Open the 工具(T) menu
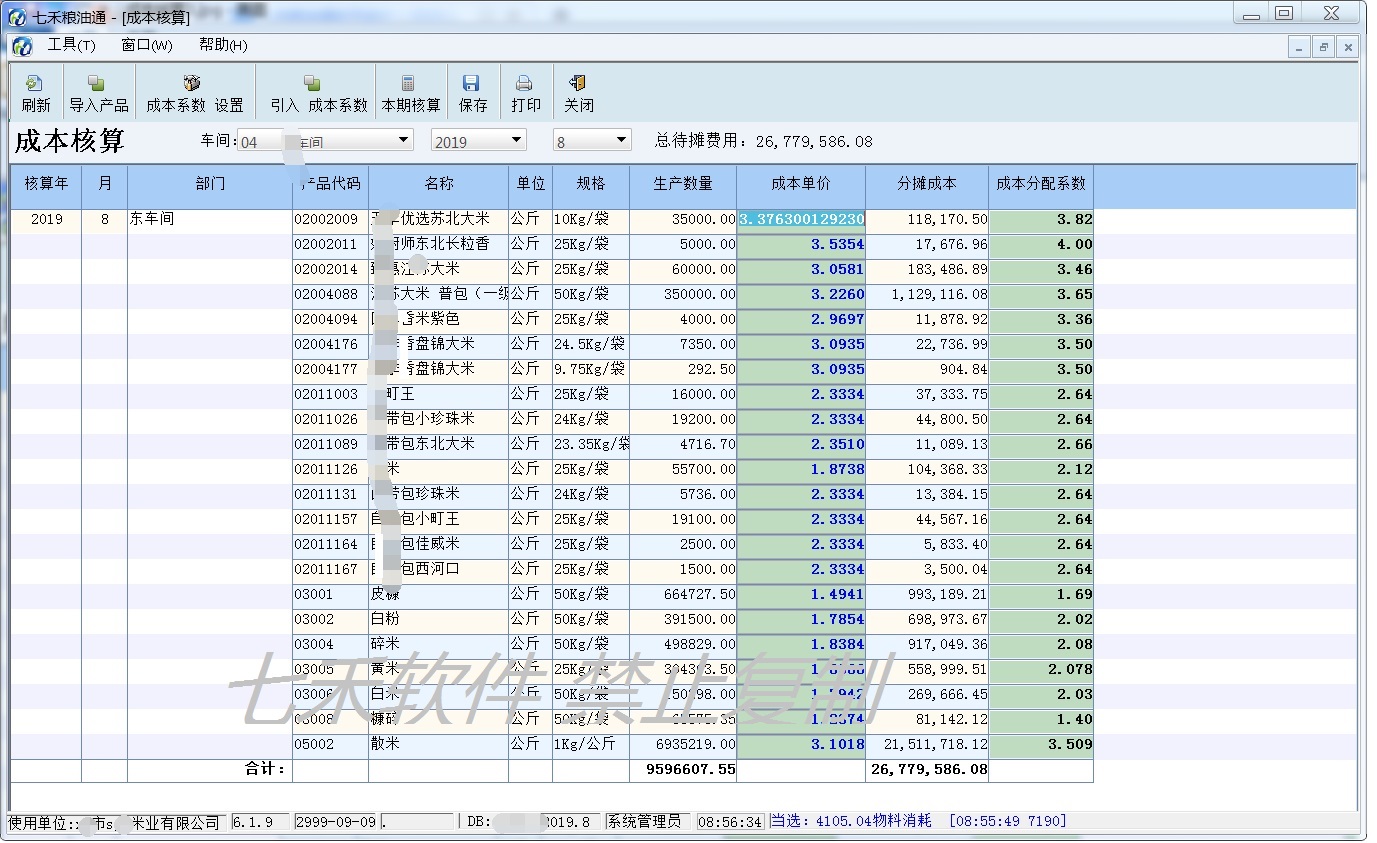The image size is (1377, 843). coord(71,45)
